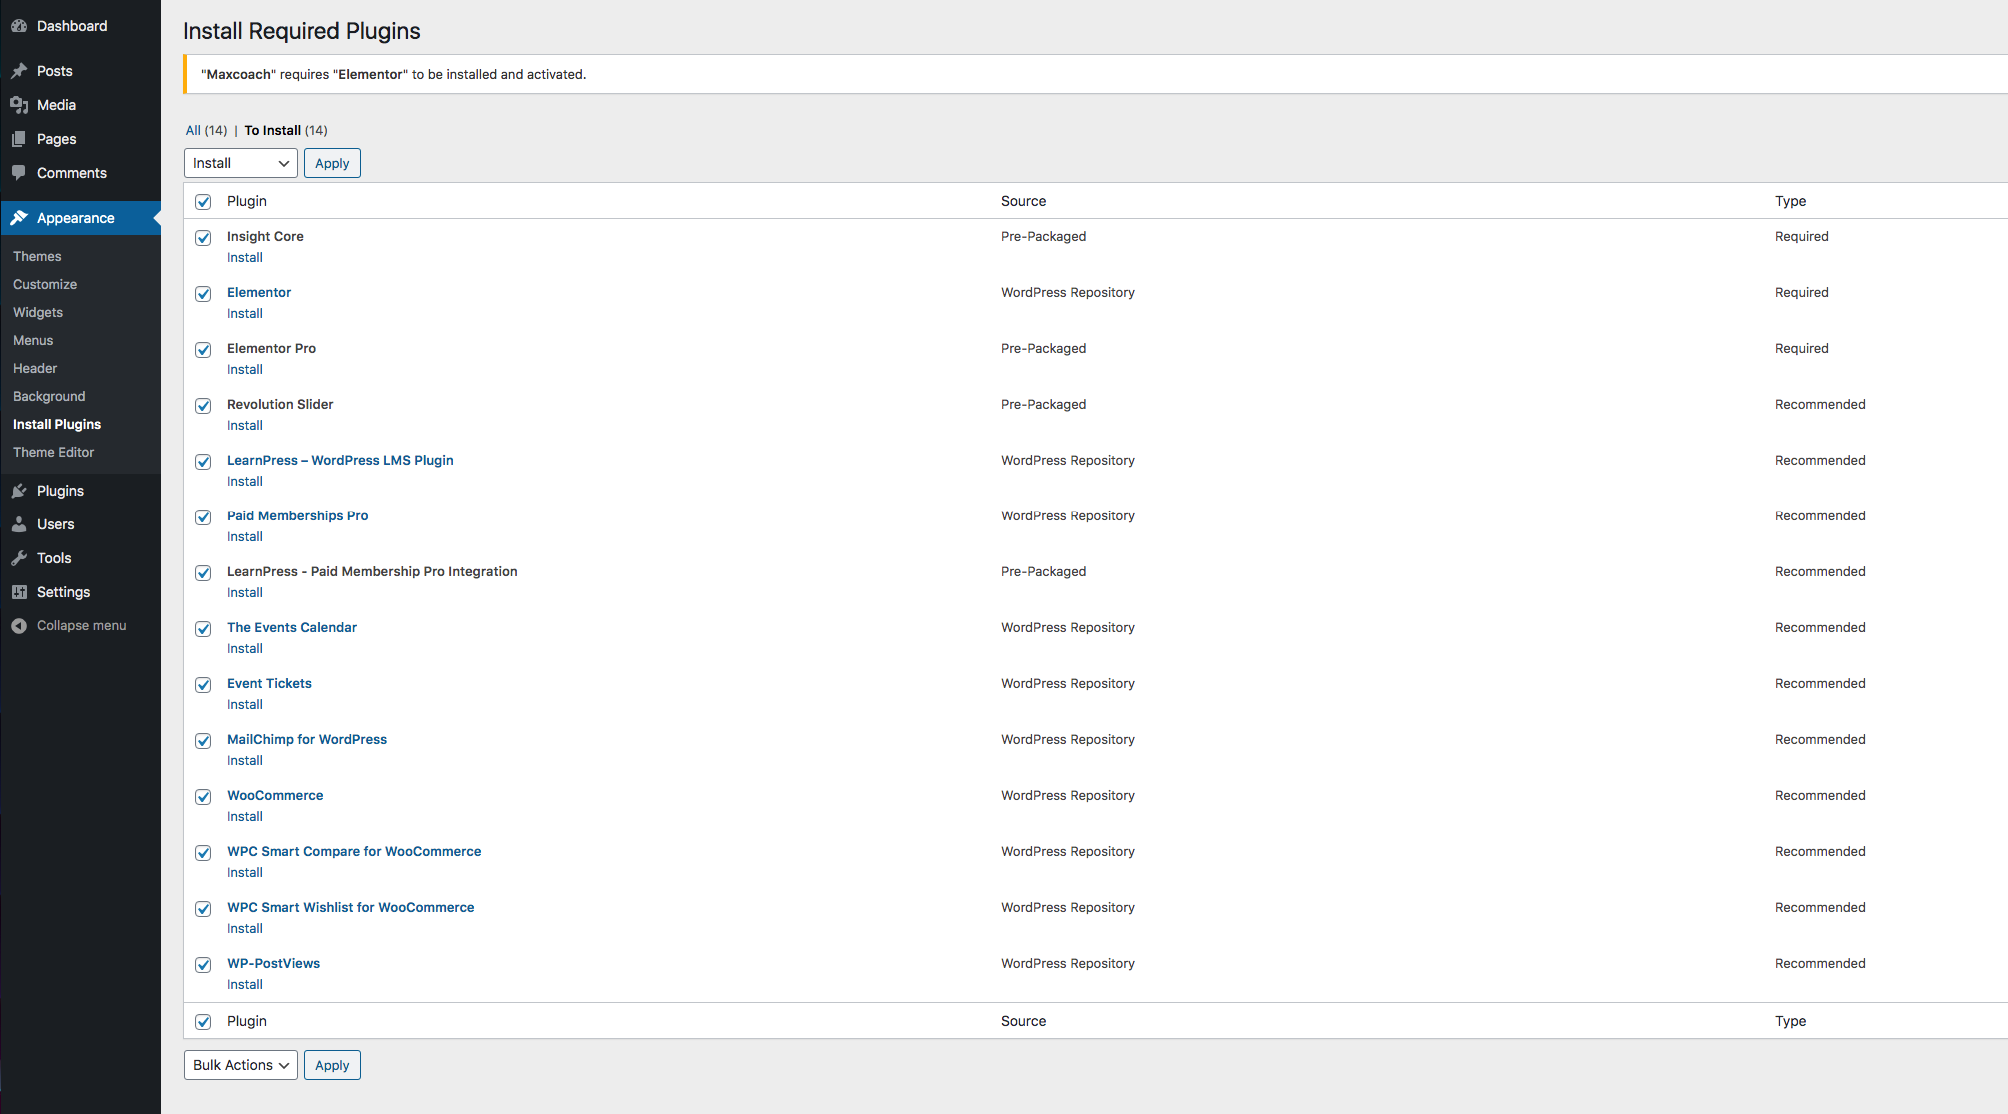
Task: Open the WooCommerce plugin link
Action: [275, 795]
